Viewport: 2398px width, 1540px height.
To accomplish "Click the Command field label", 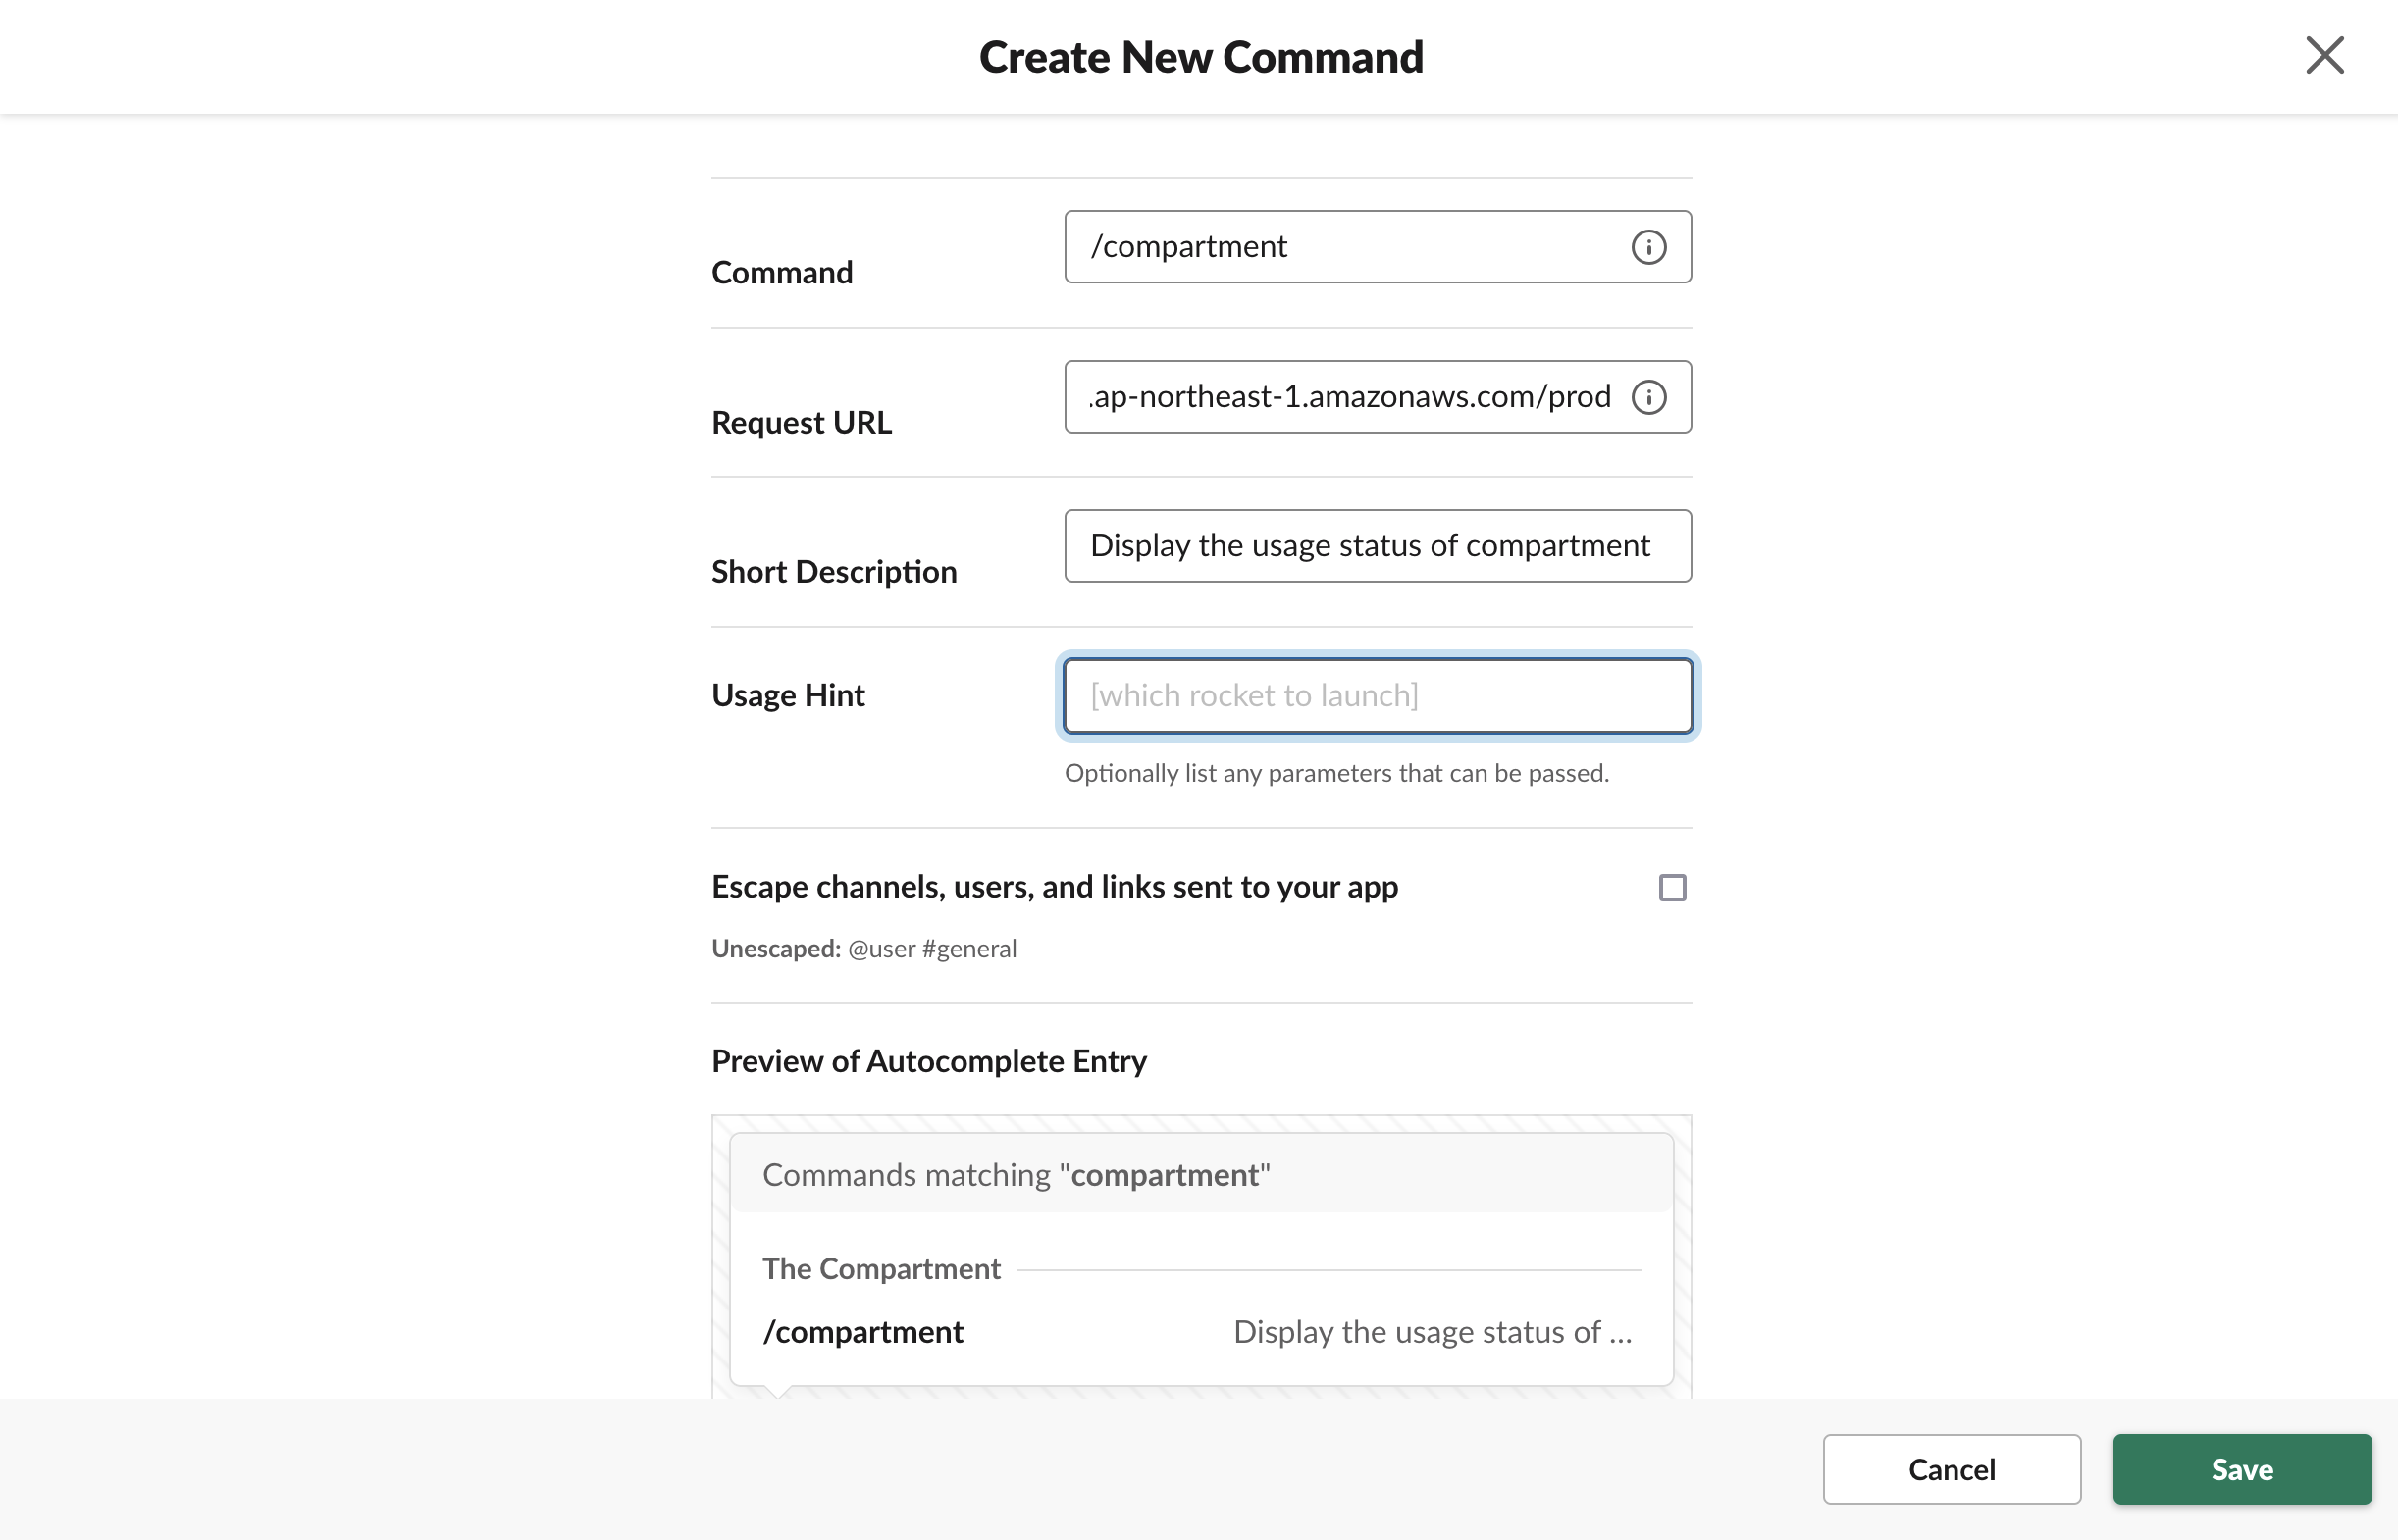I will [x=782, y=271].
